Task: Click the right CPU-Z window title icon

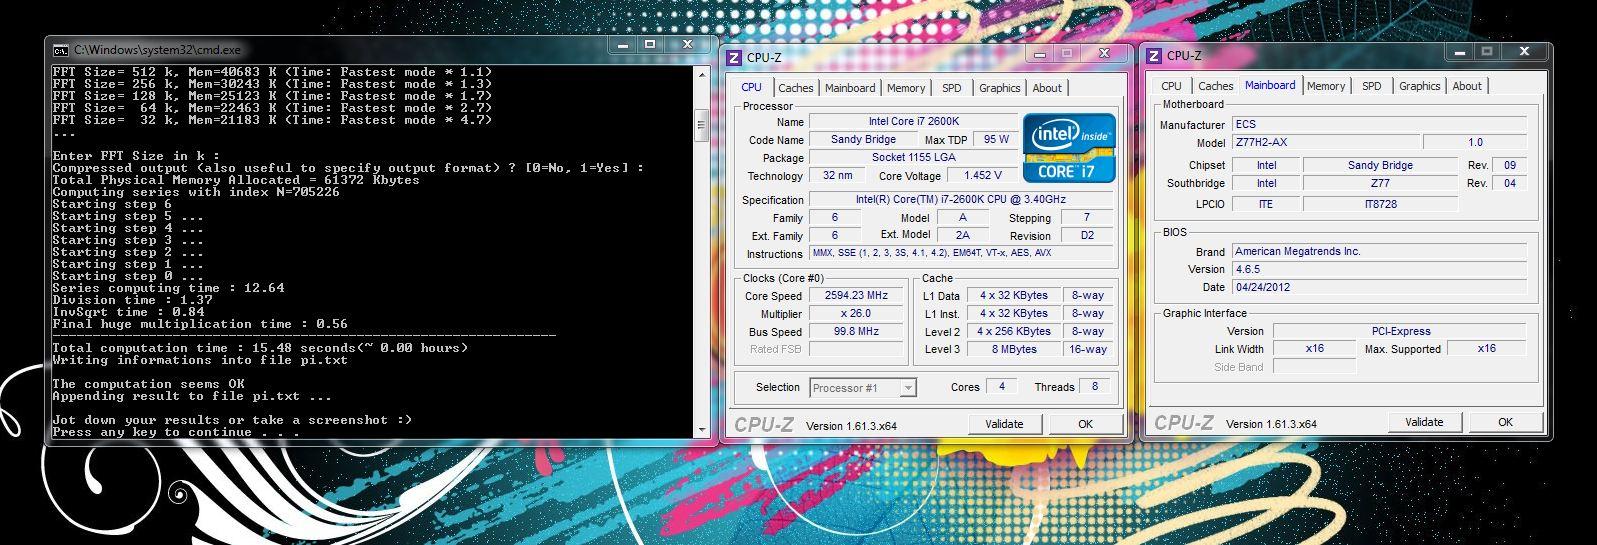Action: click(x=1154, y=56)
